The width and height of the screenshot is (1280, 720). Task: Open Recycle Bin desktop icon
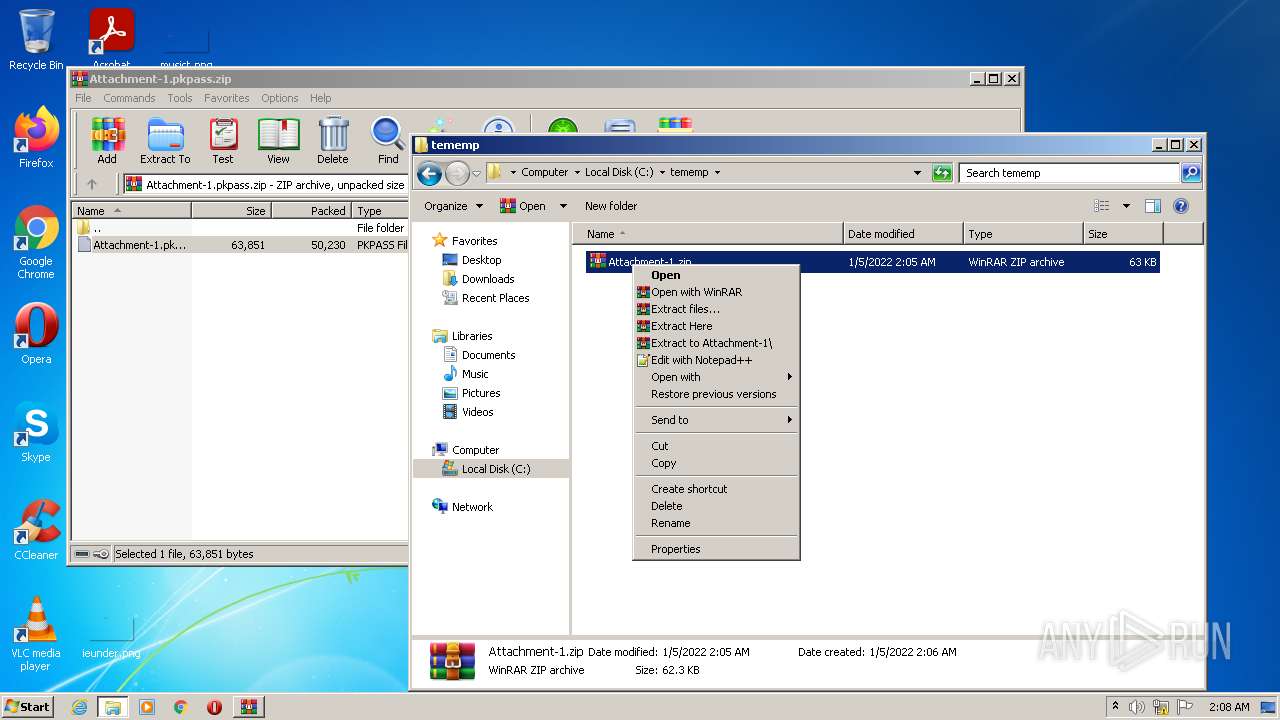(36, 40)
